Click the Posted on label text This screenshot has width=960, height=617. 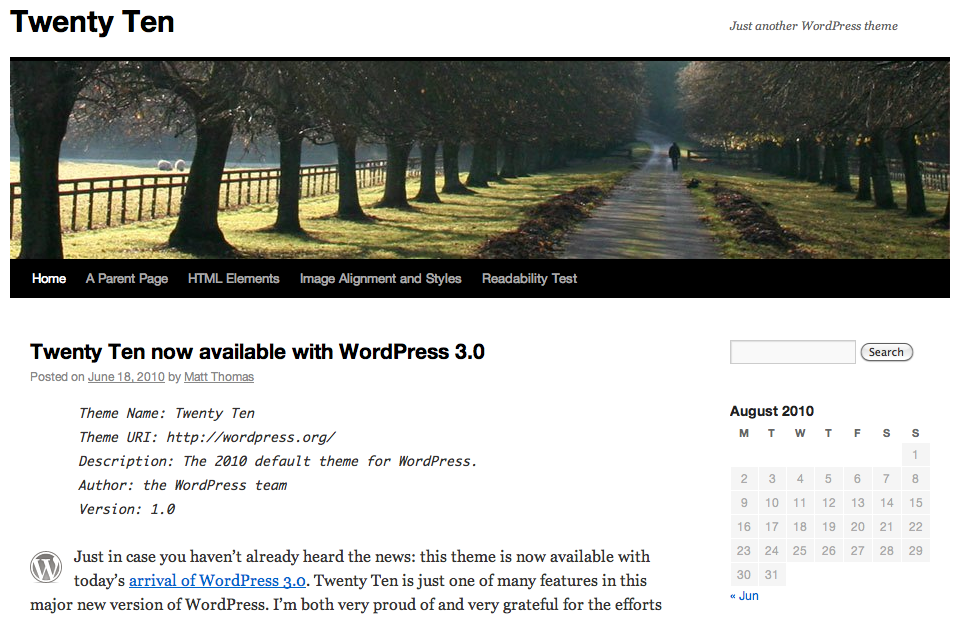click(57, 377)
